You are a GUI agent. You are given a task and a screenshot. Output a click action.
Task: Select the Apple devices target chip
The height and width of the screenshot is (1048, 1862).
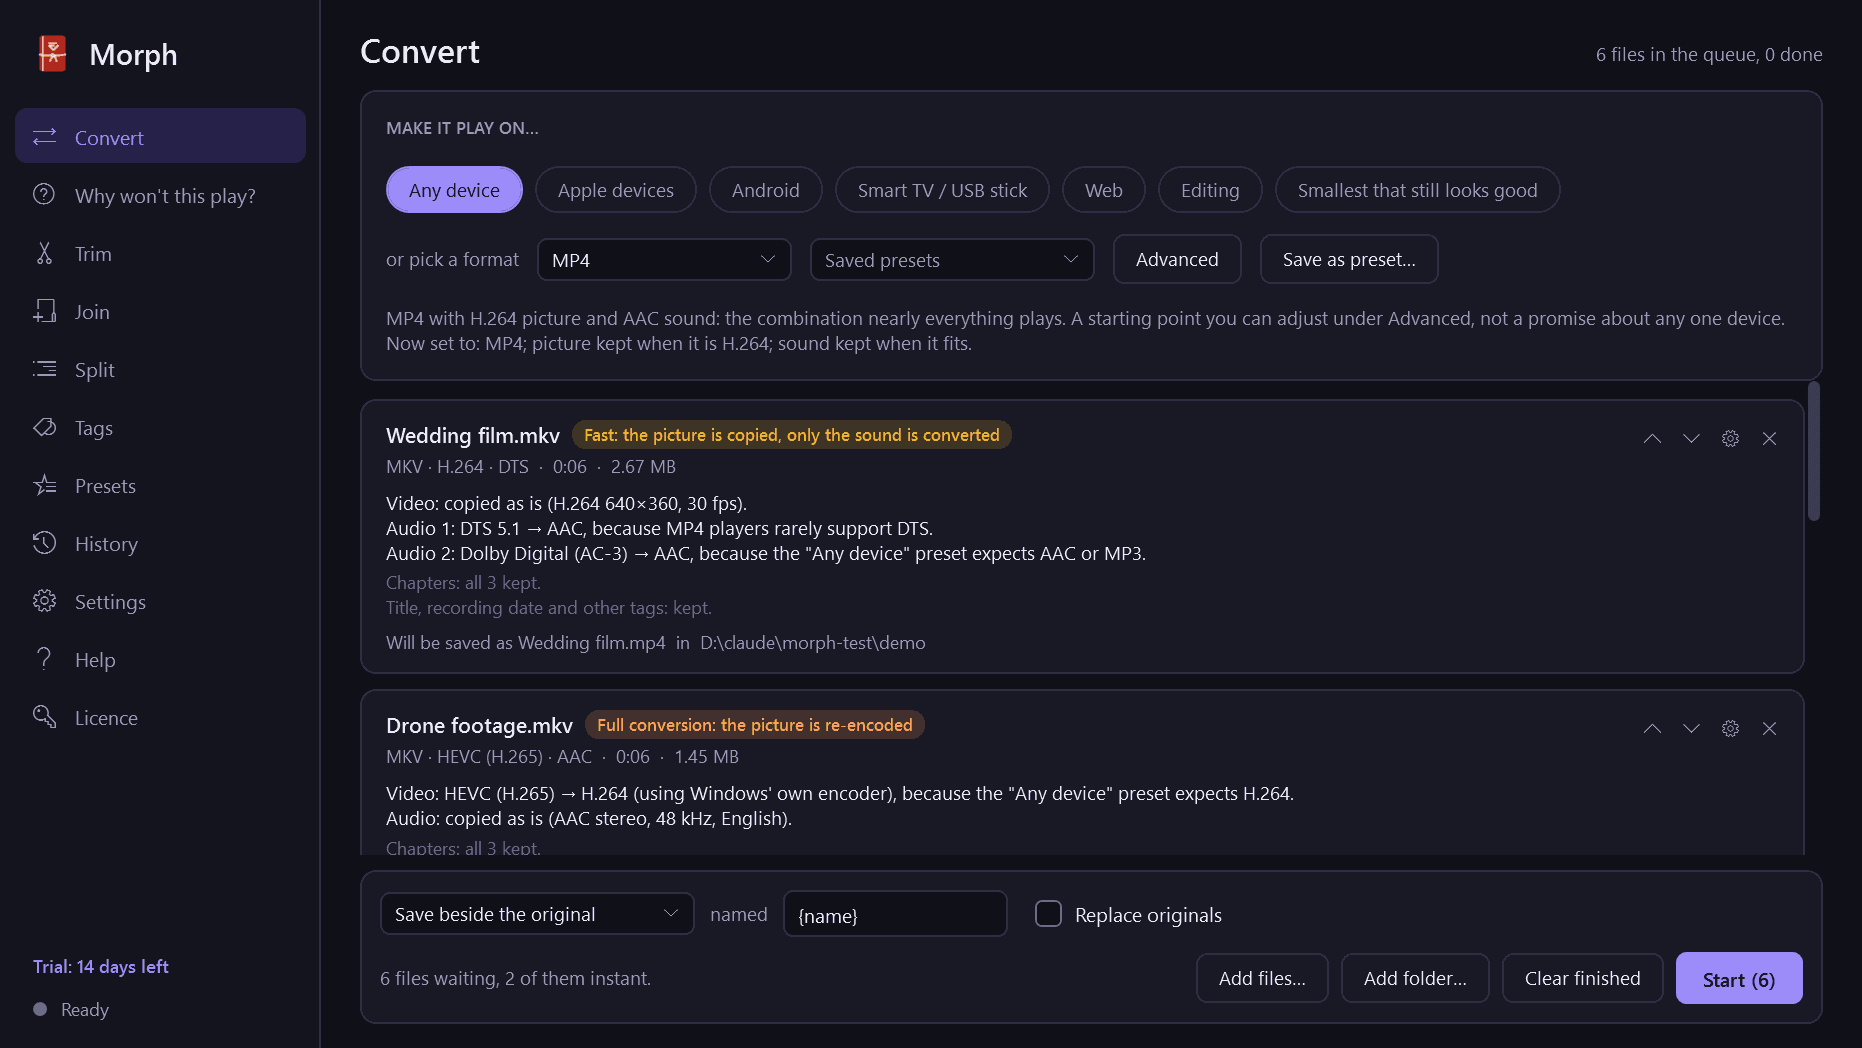[x=616, y=190]
